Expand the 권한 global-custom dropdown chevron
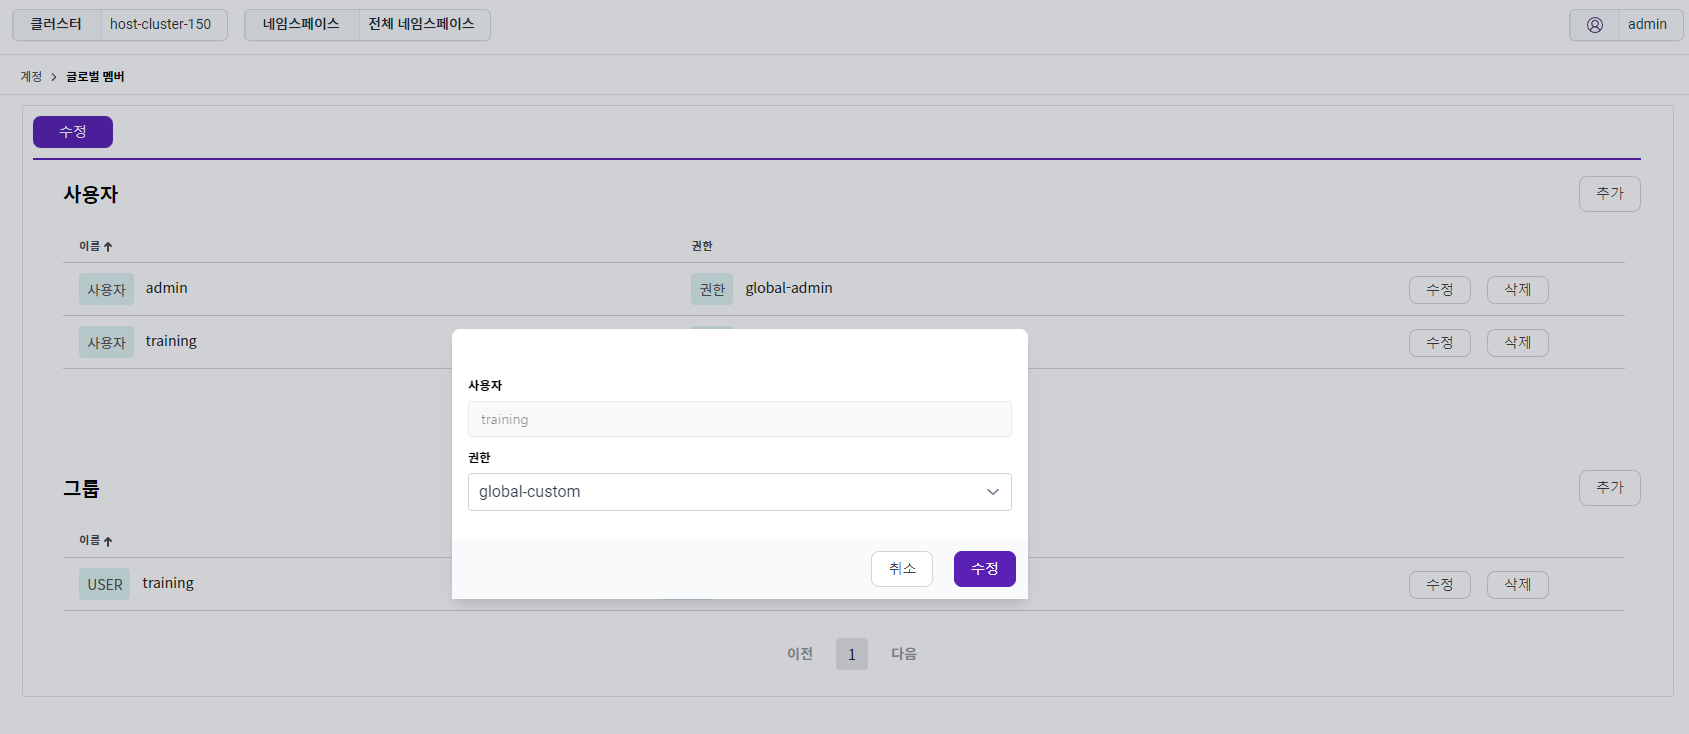 (x=993, y=492)
